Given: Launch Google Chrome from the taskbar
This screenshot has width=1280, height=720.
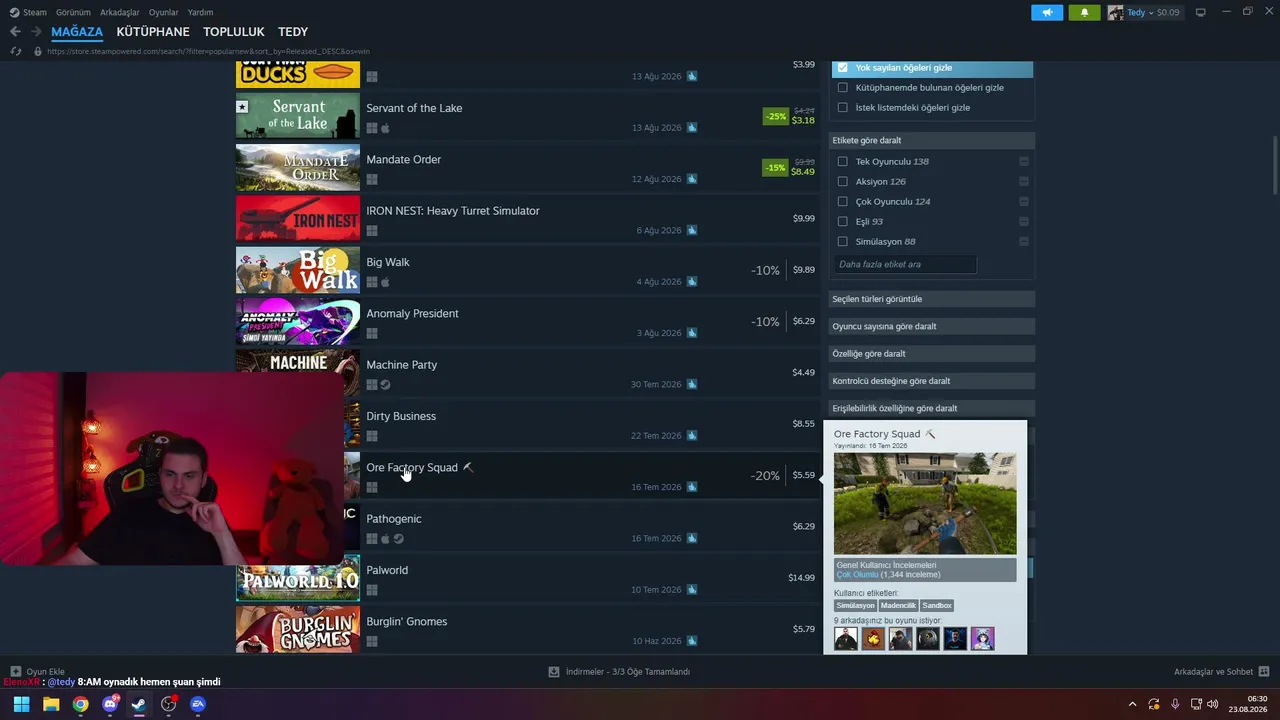Looking at the screenshot, I should pos(80,704).
